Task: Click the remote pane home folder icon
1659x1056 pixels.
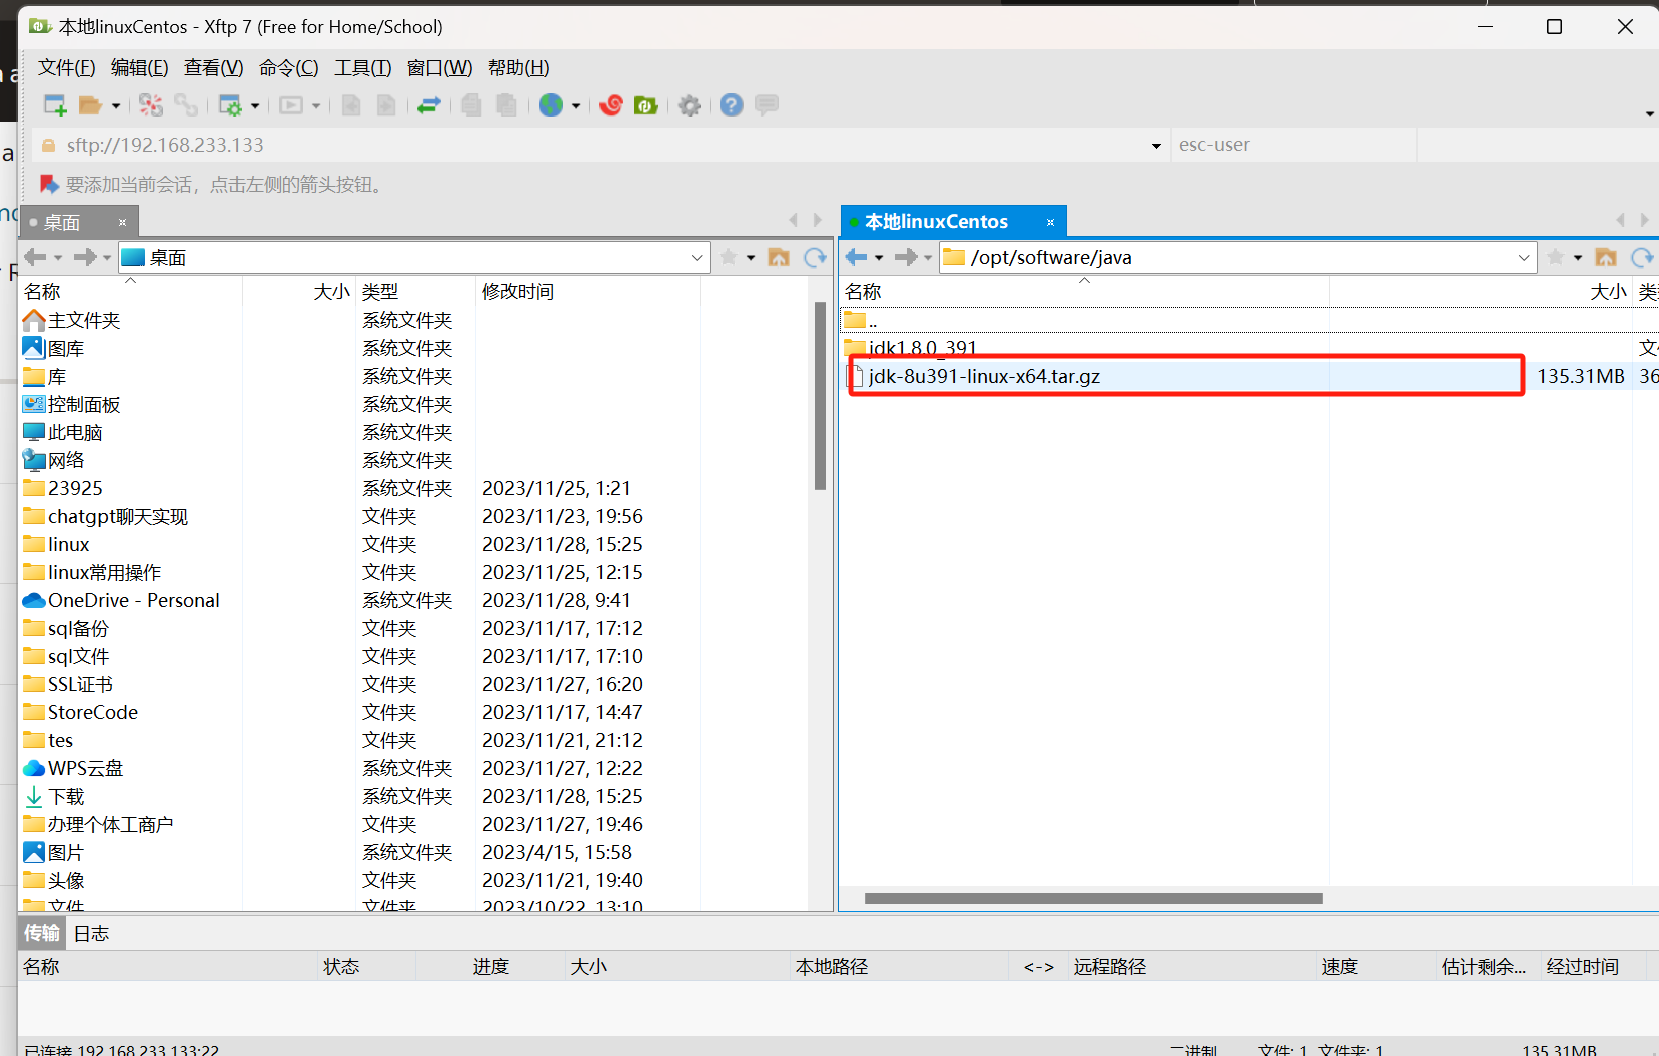Action: [1606, 257]
